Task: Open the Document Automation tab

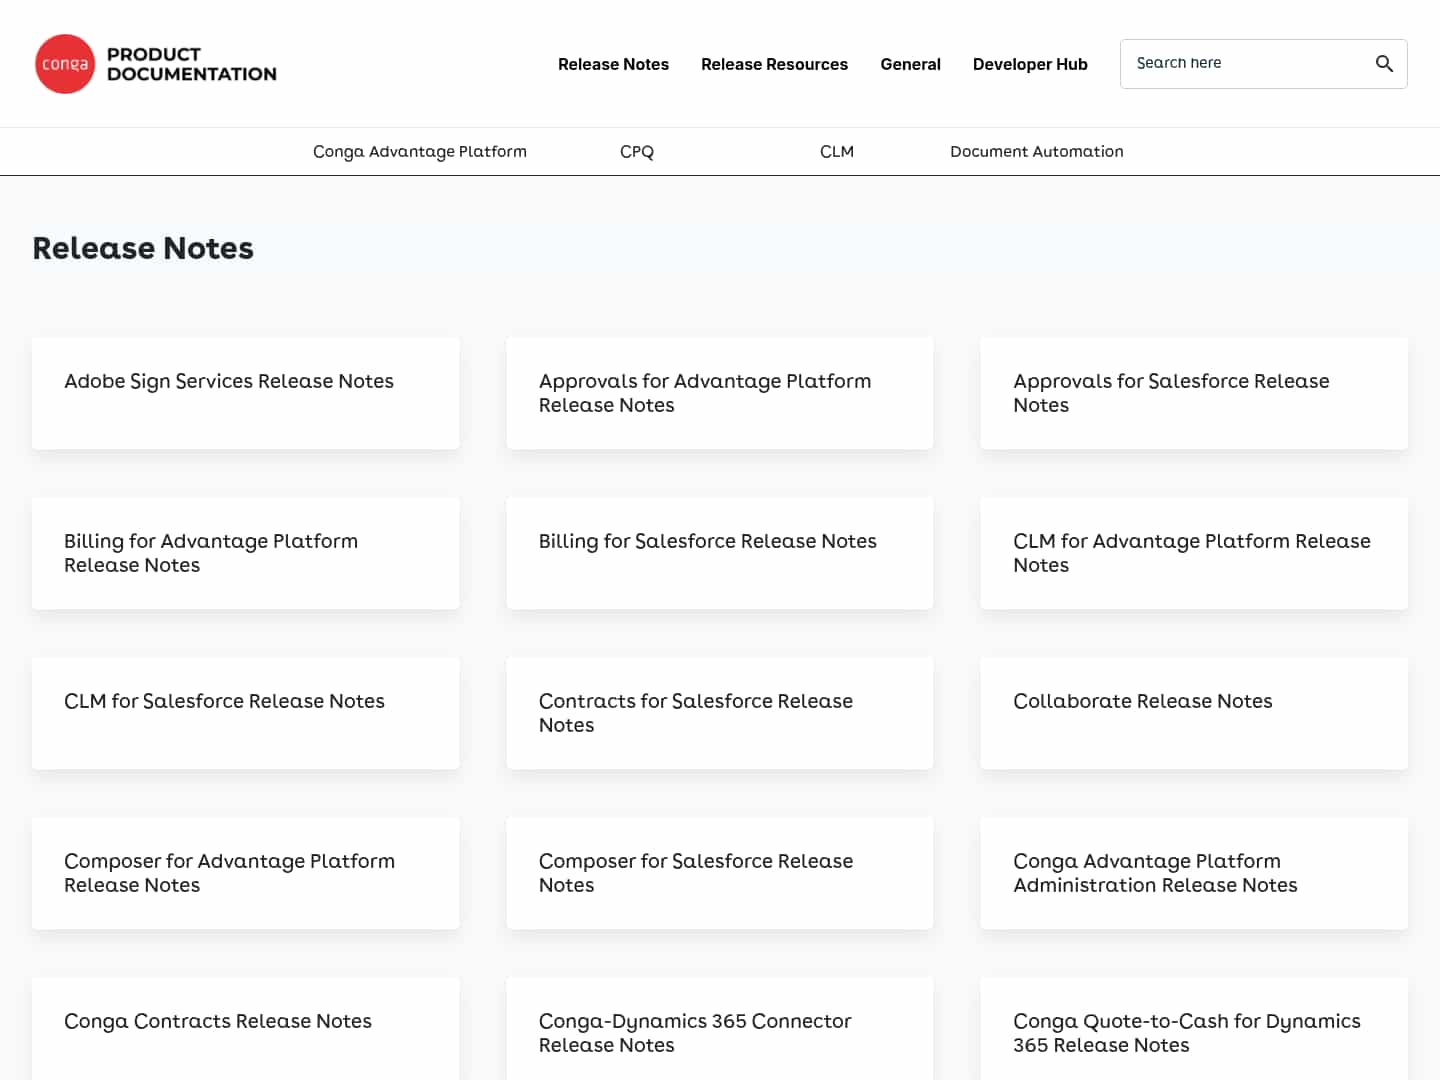Action: 1036,151
